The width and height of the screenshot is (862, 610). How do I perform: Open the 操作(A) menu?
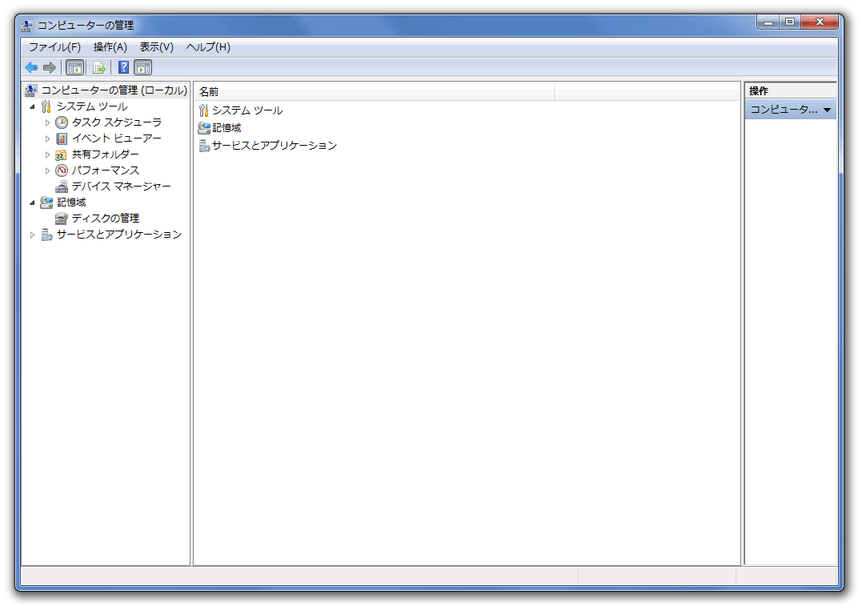[110, 47]
